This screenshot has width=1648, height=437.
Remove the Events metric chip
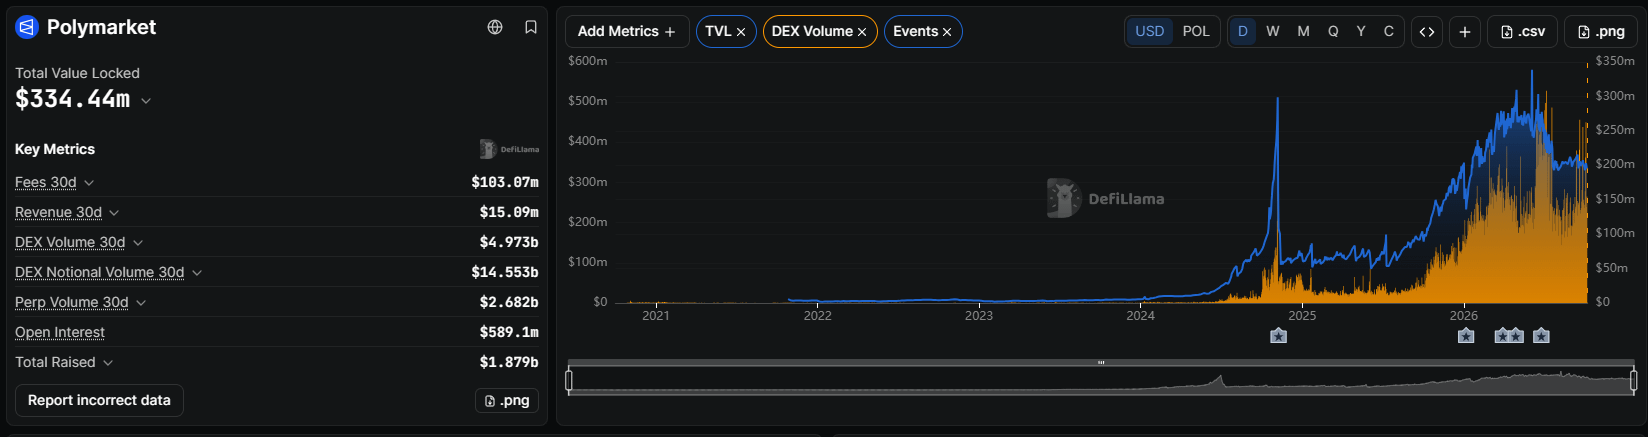[947, 32]
